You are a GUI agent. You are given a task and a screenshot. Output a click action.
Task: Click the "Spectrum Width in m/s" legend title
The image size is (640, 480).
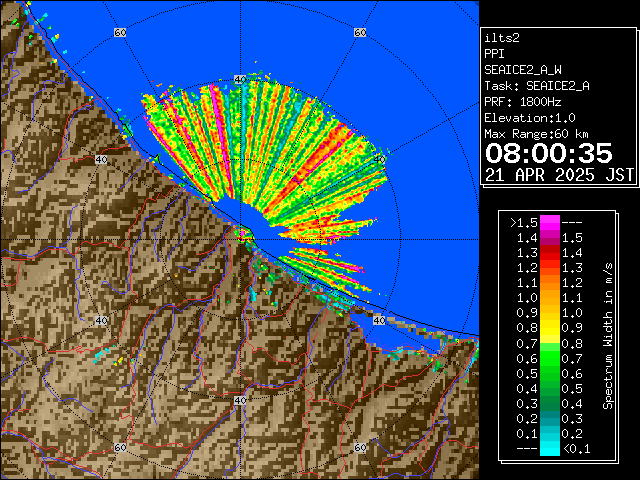tap(608, 336)
